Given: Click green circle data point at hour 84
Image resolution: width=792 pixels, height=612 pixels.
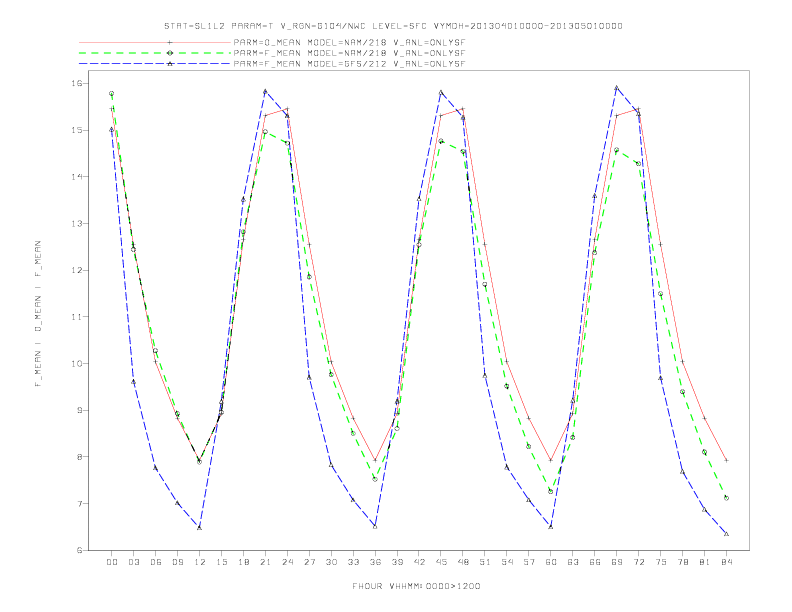Looking at the screenshot, I should coord(726,498).
